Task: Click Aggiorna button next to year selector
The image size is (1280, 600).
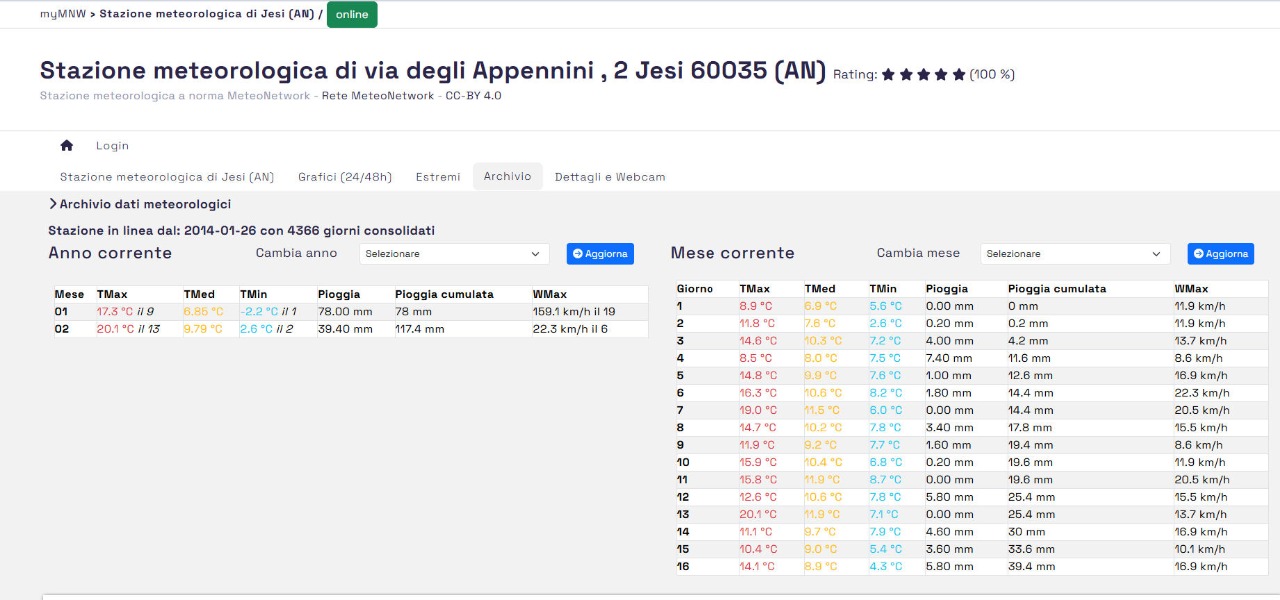Action: point(600,254)
